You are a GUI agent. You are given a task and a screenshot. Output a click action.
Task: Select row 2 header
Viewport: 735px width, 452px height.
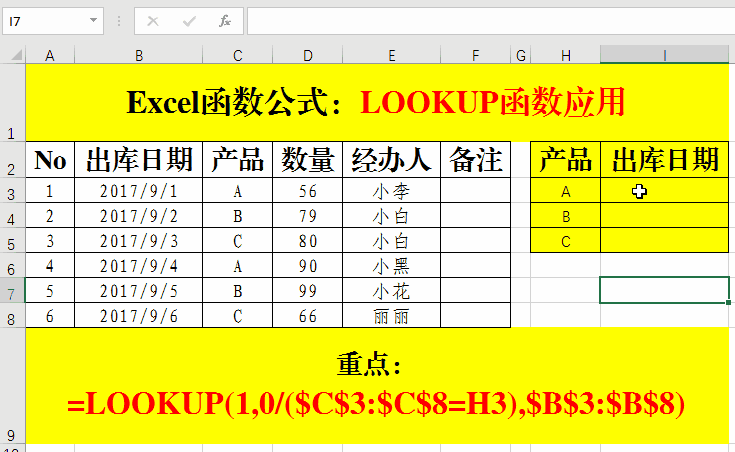[x=12, y=159]
